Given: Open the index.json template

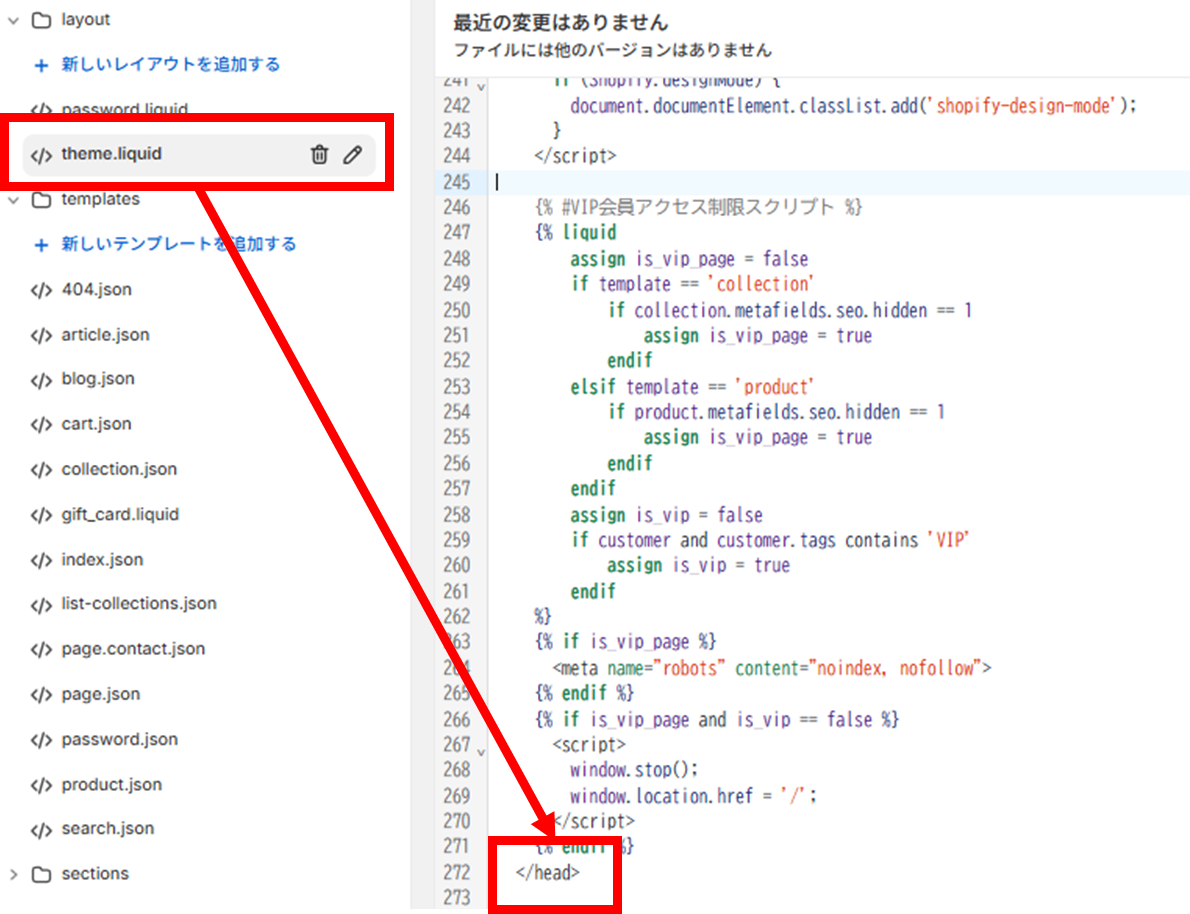Looking at the screenshot, I should (x=102, y=559).
